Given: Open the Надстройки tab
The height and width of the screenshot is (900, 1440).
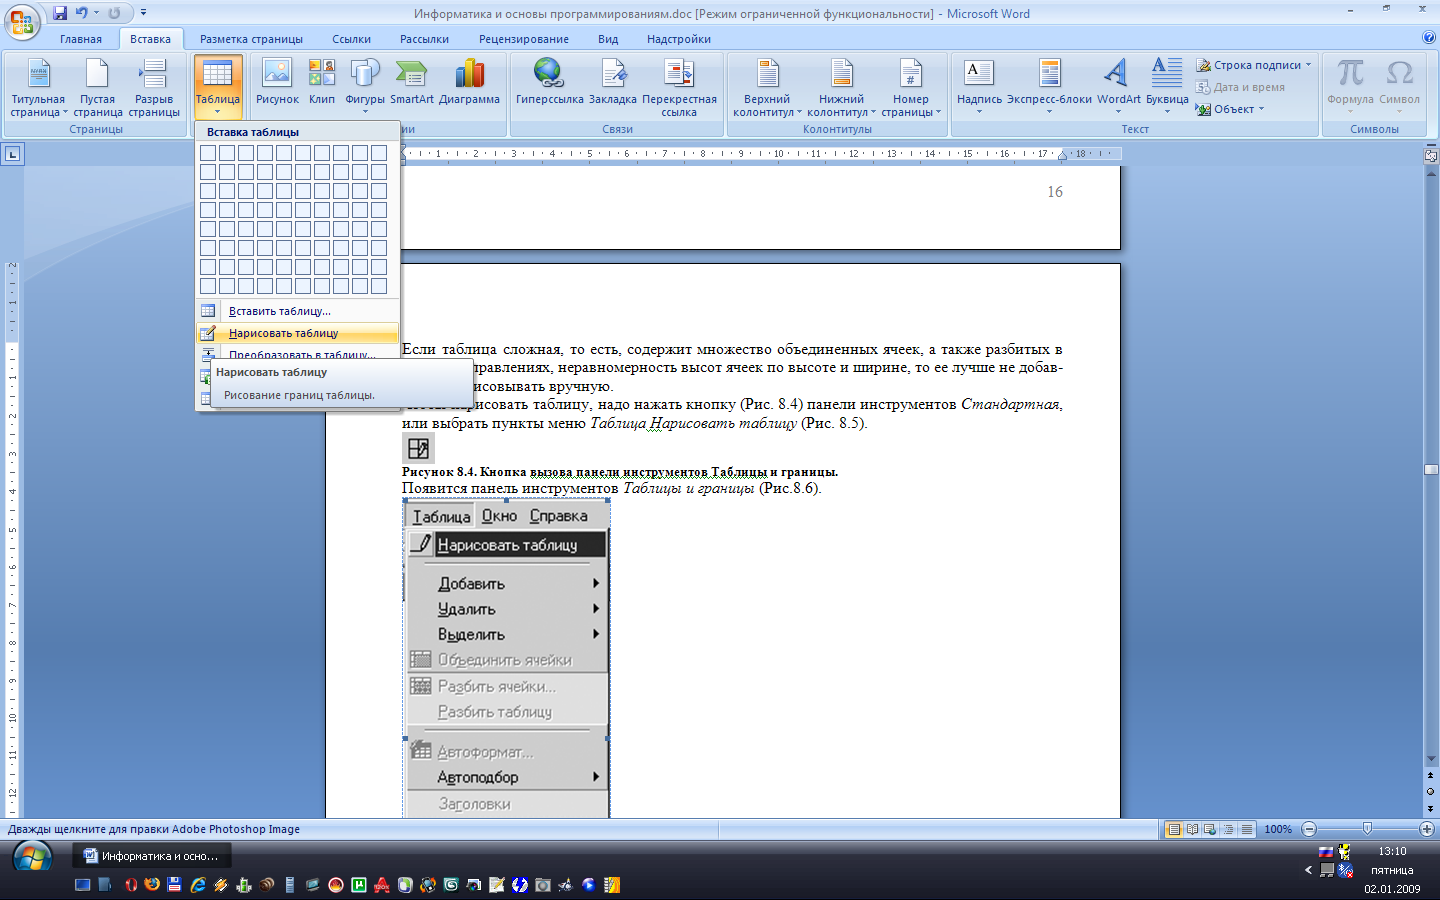Looking at the screenshot, I should point(678,39).
